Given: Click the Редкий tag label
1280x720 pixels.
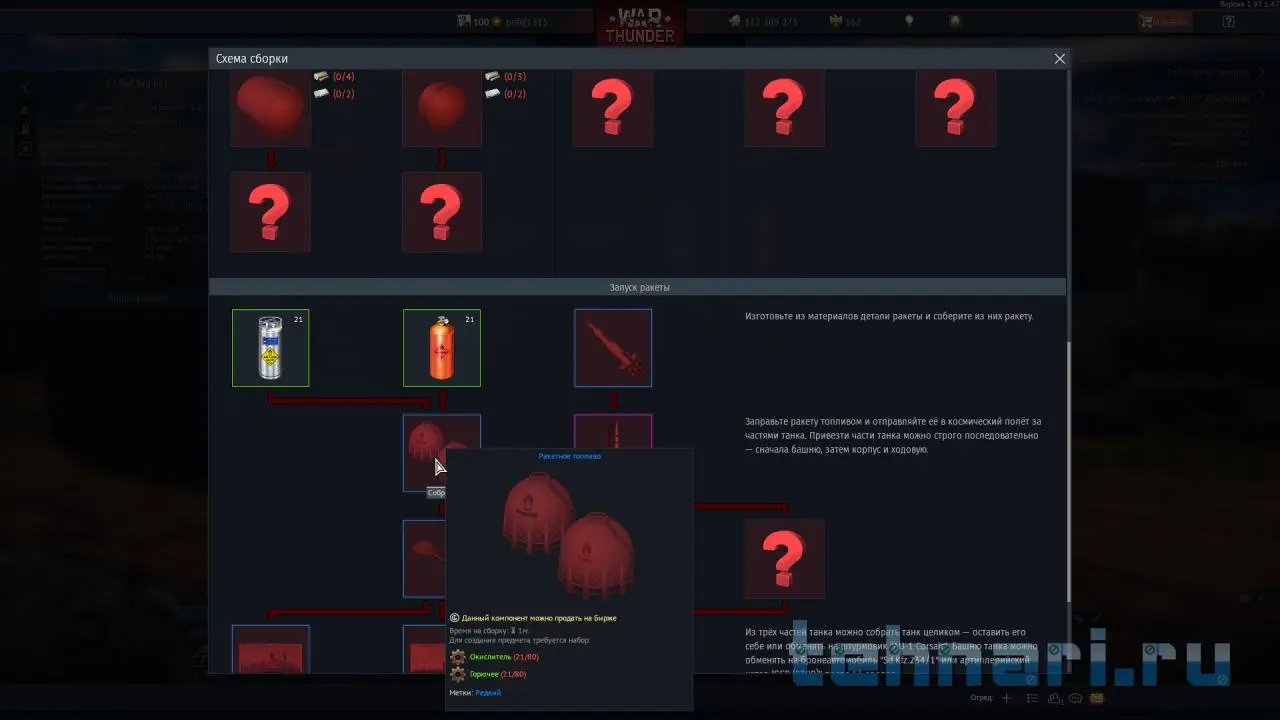Looking at the screenshot, I should pos(488,692).
